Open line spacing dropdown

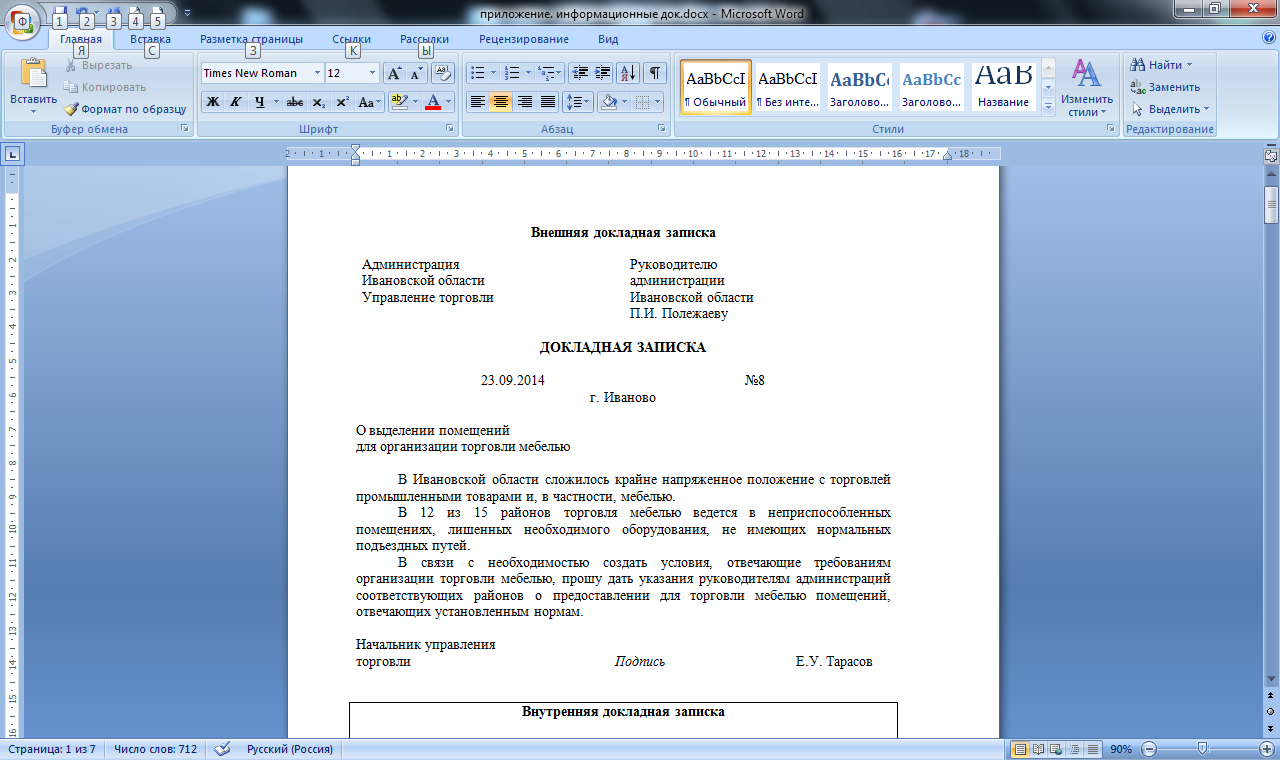tap(578, 102)
